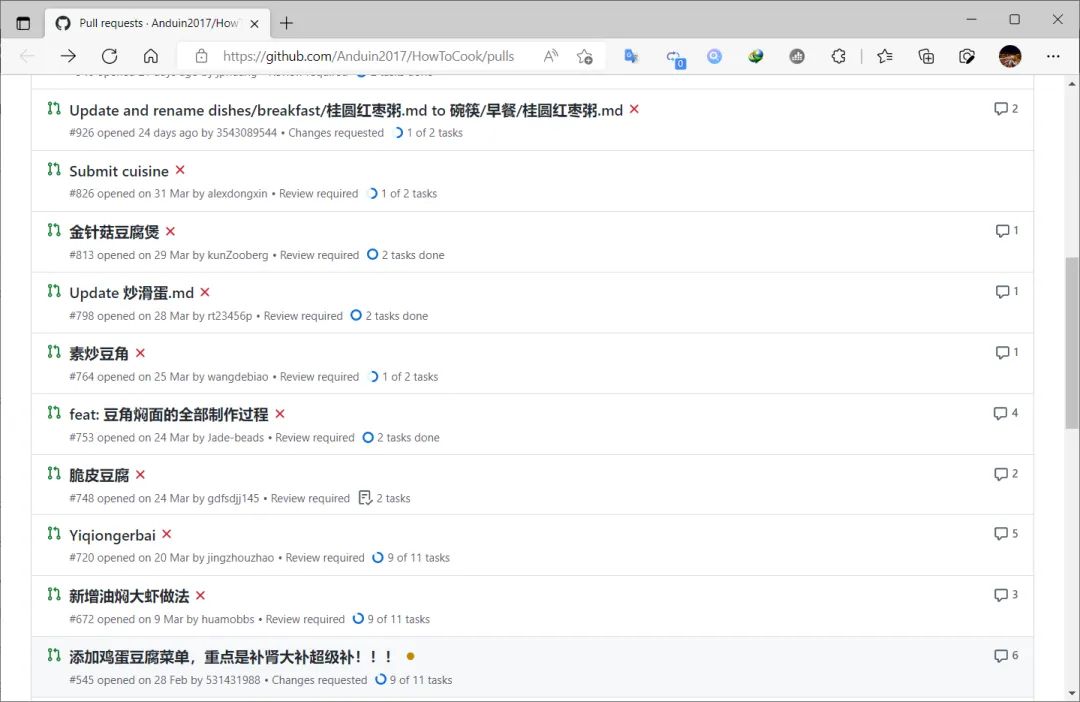Open the blue magnifier extension icon
The width and height of the screenshot is (1080, 702).
(x=714, y=56)
